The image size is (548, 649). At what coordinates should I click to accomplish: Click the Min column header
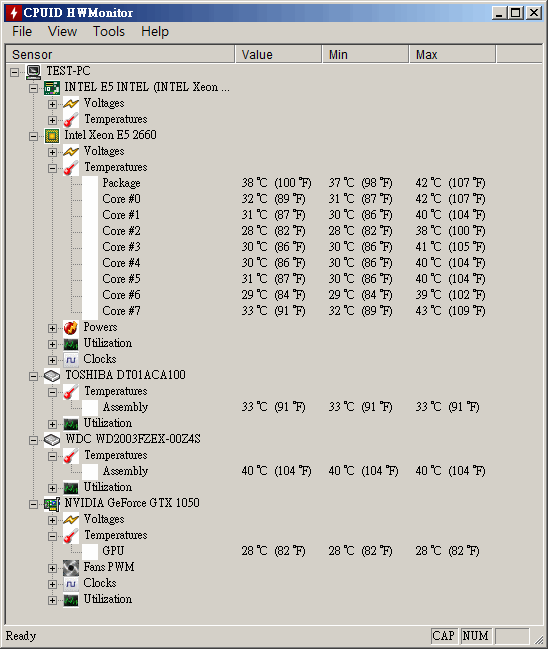(x=365, y=55)
